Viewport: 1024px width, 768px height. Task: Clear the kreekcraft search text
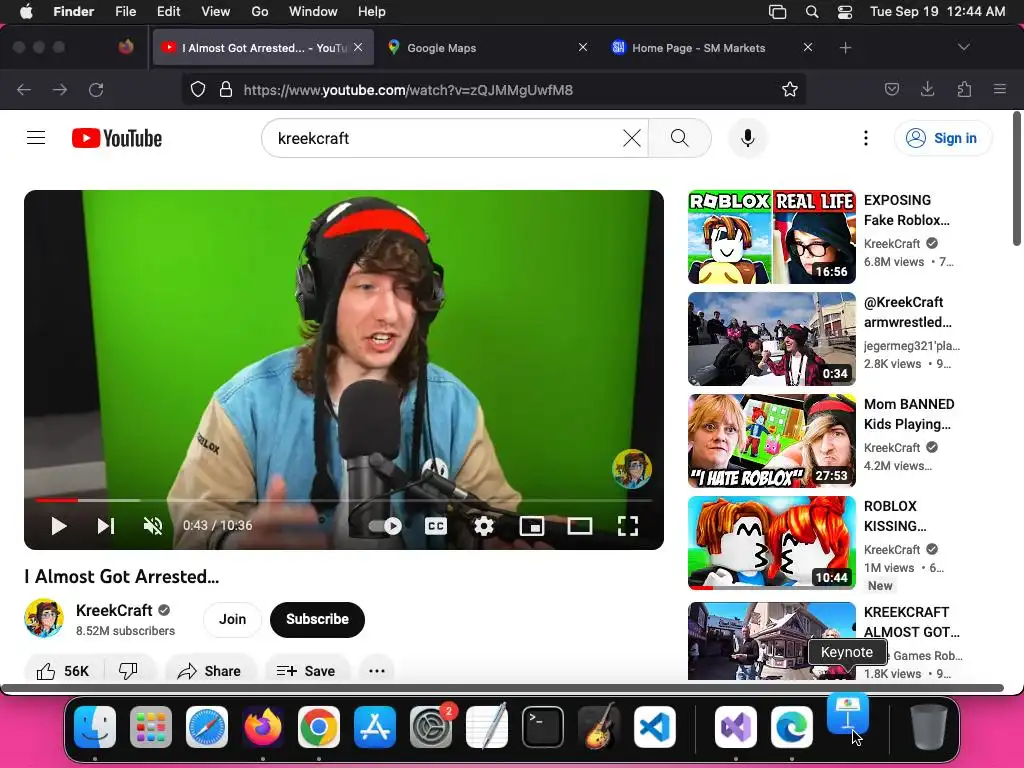632,138
